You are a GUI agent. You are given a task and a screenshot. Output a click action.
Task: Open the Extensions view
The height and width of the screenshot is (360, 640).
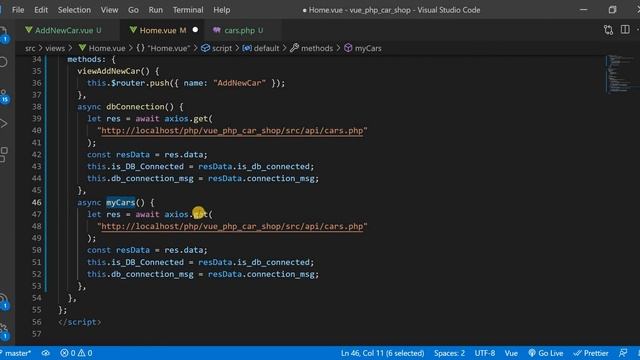coord(3,155)
